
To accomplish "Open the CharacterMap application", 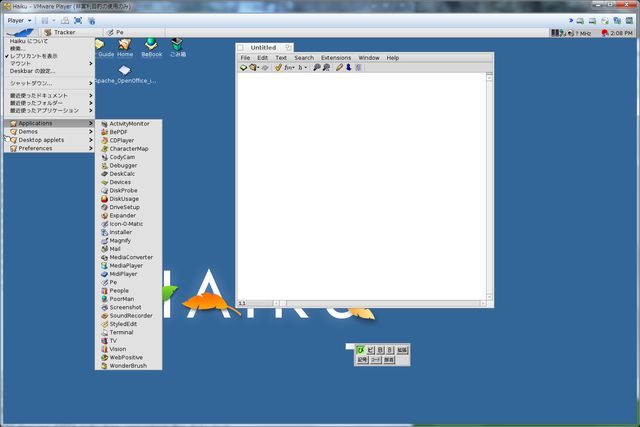I will tap(129, 149).
